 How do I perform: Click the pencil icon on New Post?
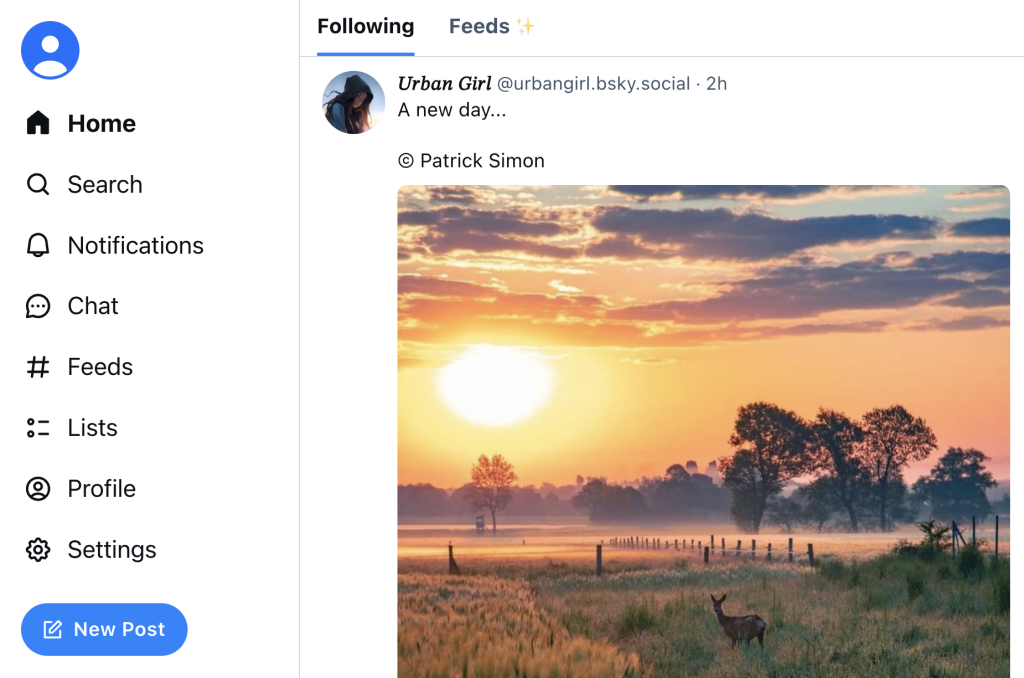51,629
